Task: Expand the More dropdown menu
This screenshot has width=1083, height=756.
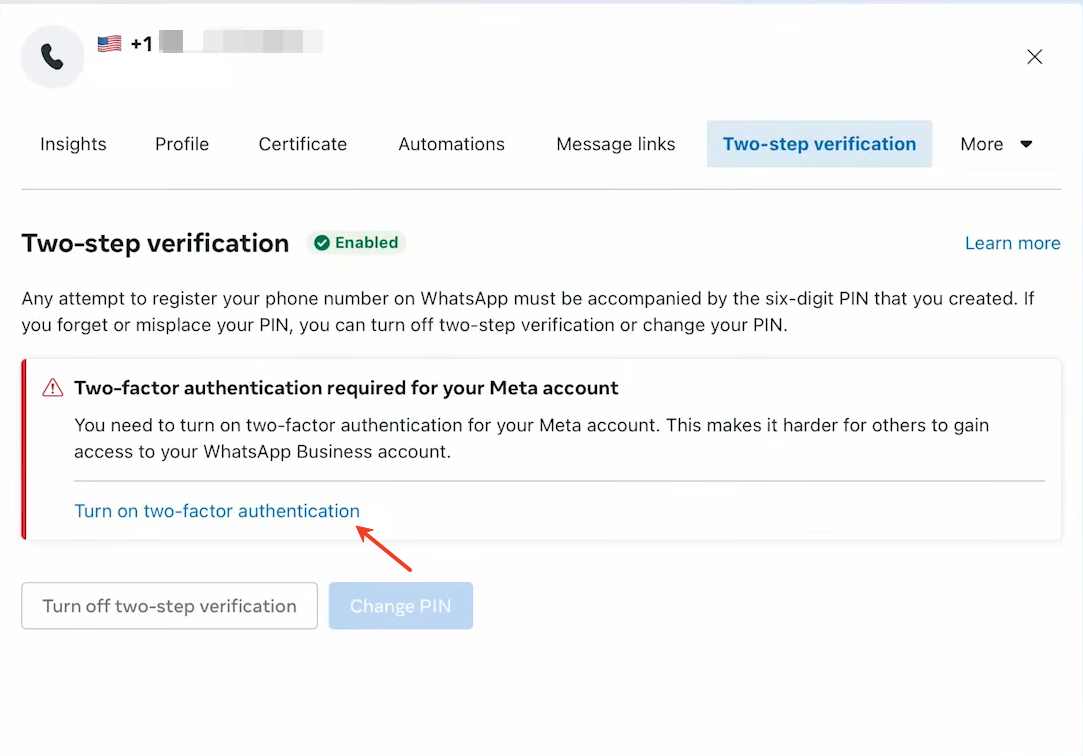Action: coord(996,144)
